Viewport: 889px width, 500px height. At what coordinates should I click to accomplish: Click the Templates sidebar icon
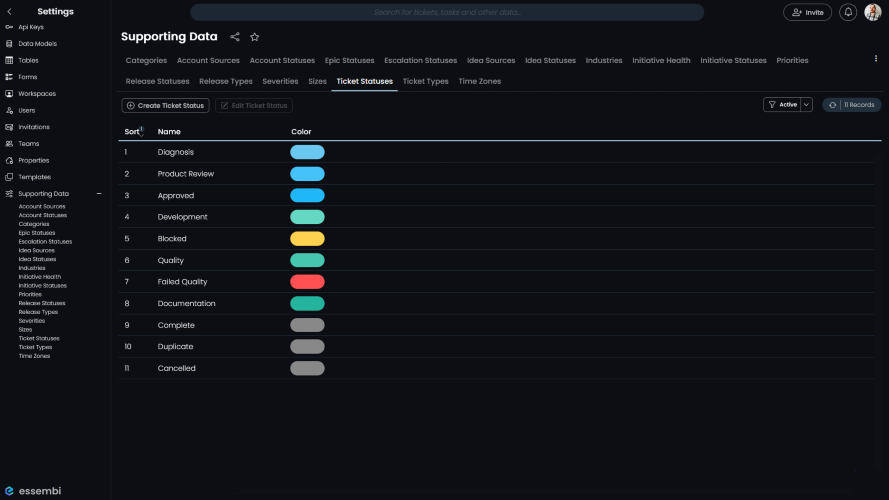9,177
